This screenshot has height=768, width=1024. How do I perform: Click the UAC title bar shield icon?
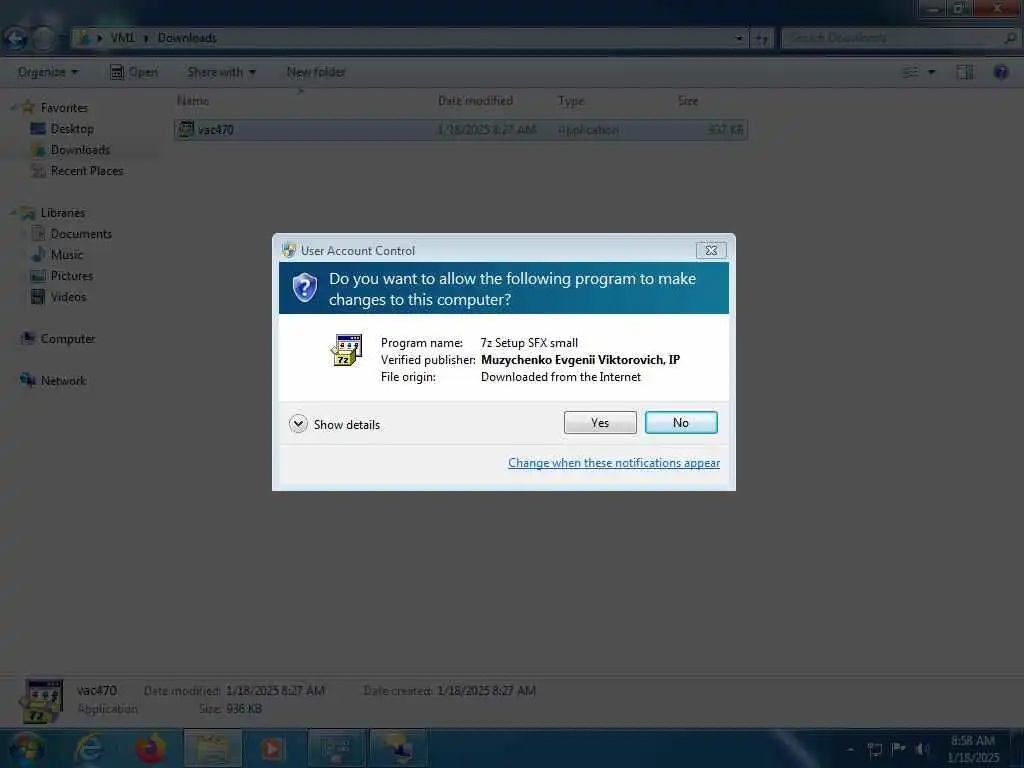pyautogui.click(x=289, y=250)
